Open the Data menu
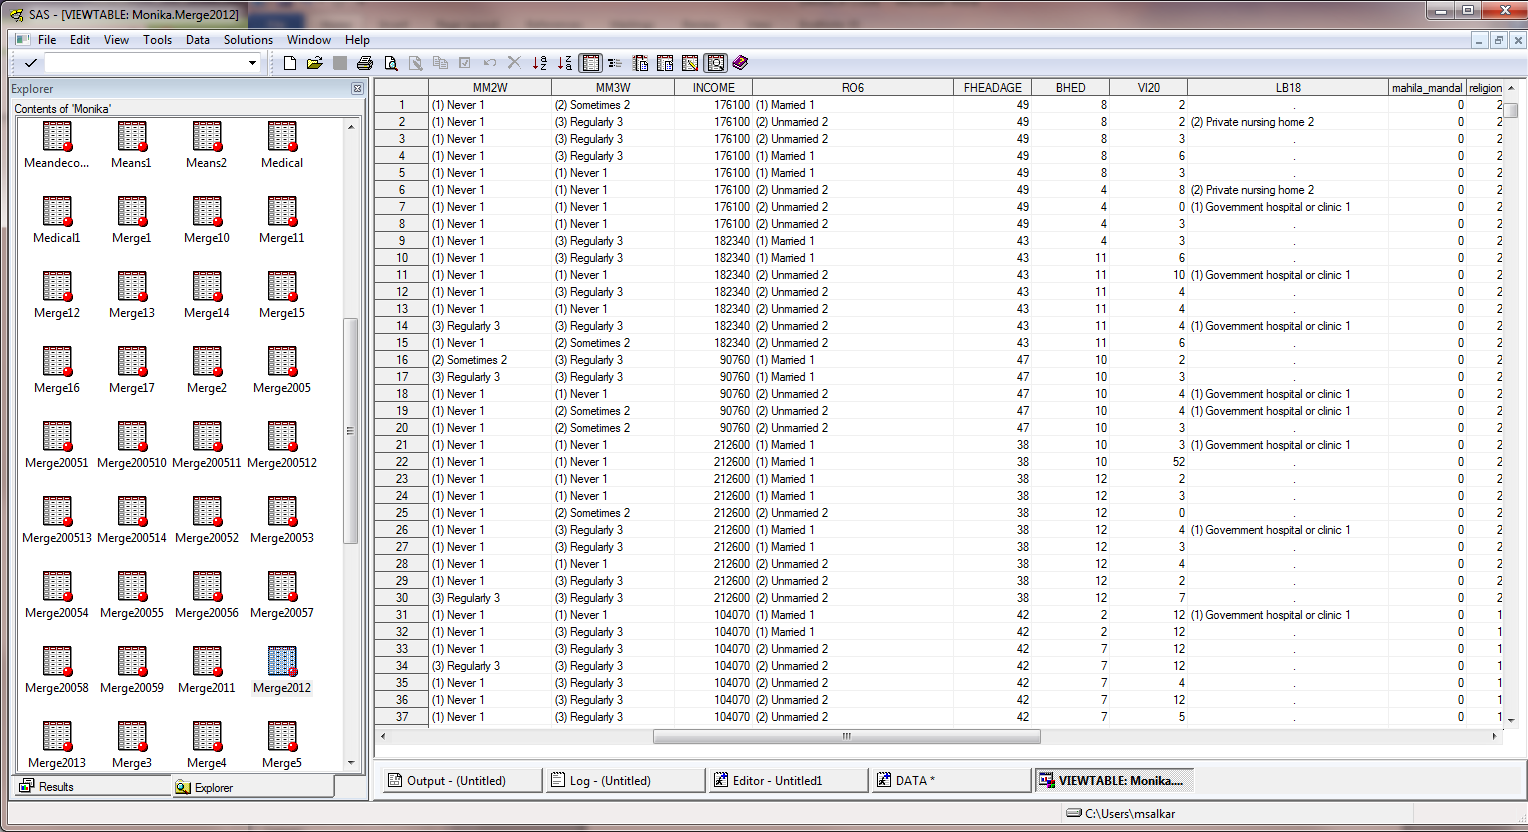Screen dimensions: 1528x832 (x=198, y=40)
